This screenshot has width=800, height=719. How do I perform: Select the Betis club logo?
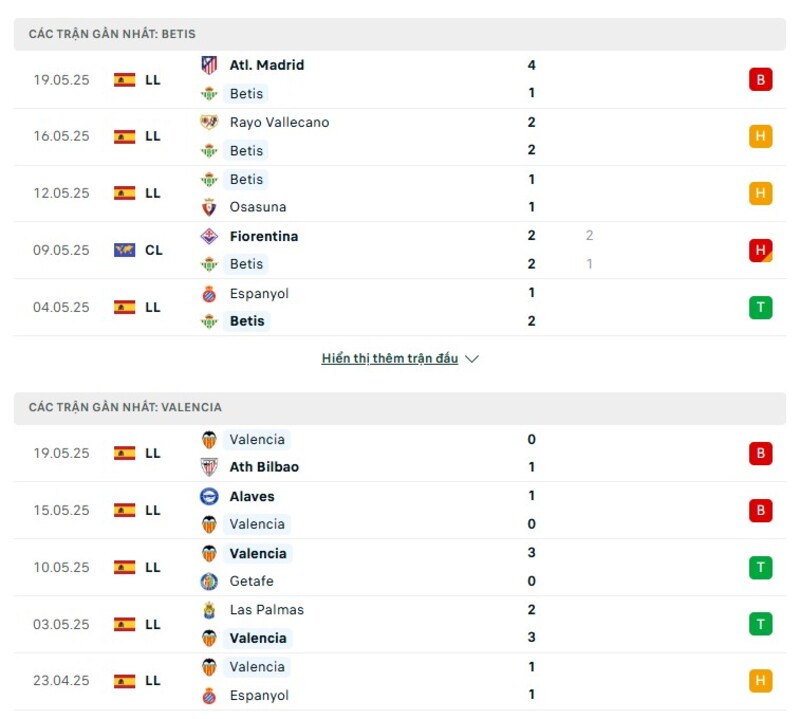(210, 93)
